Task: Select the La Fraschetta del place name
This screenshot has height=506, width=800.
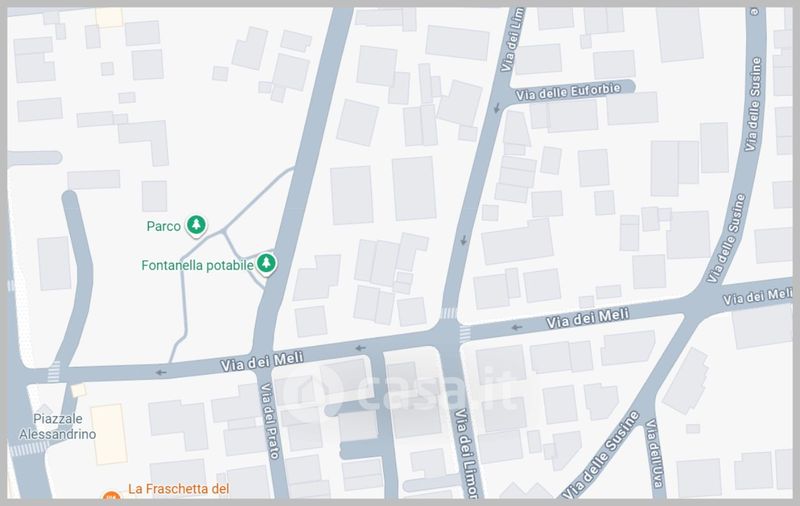Action: (180, 490)
